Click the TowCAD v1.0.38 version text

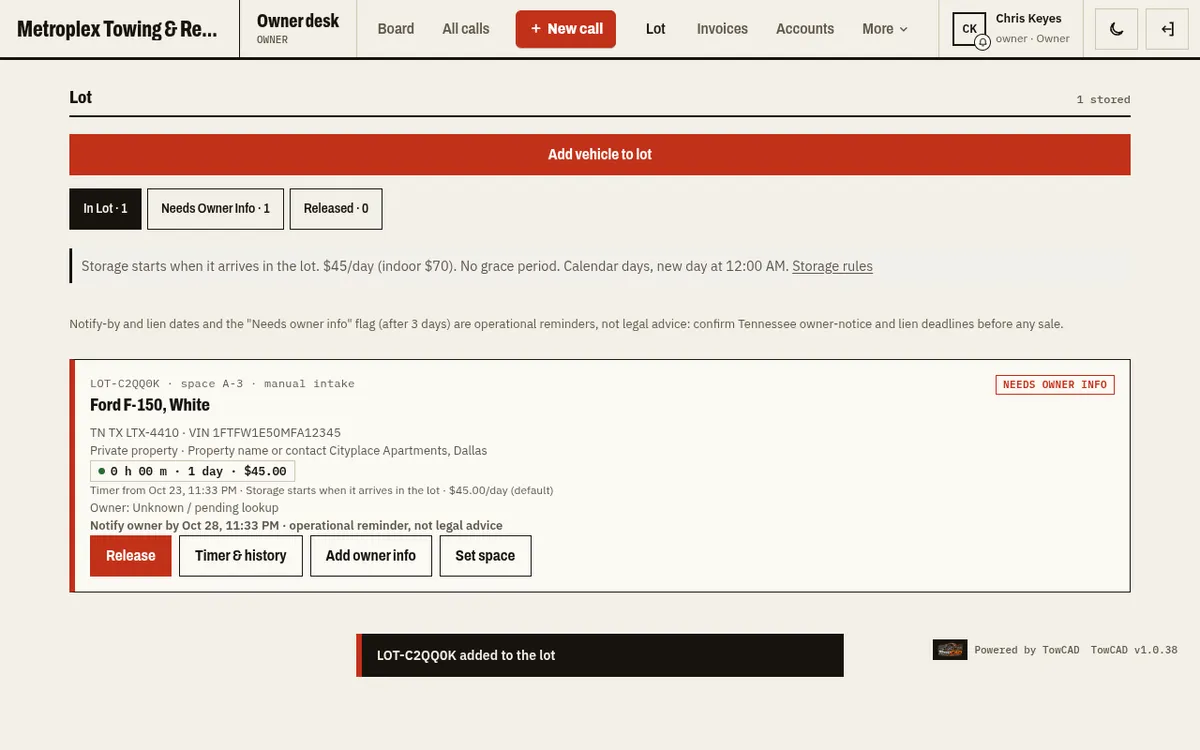pyautogui.click(x=1134, y=650)
